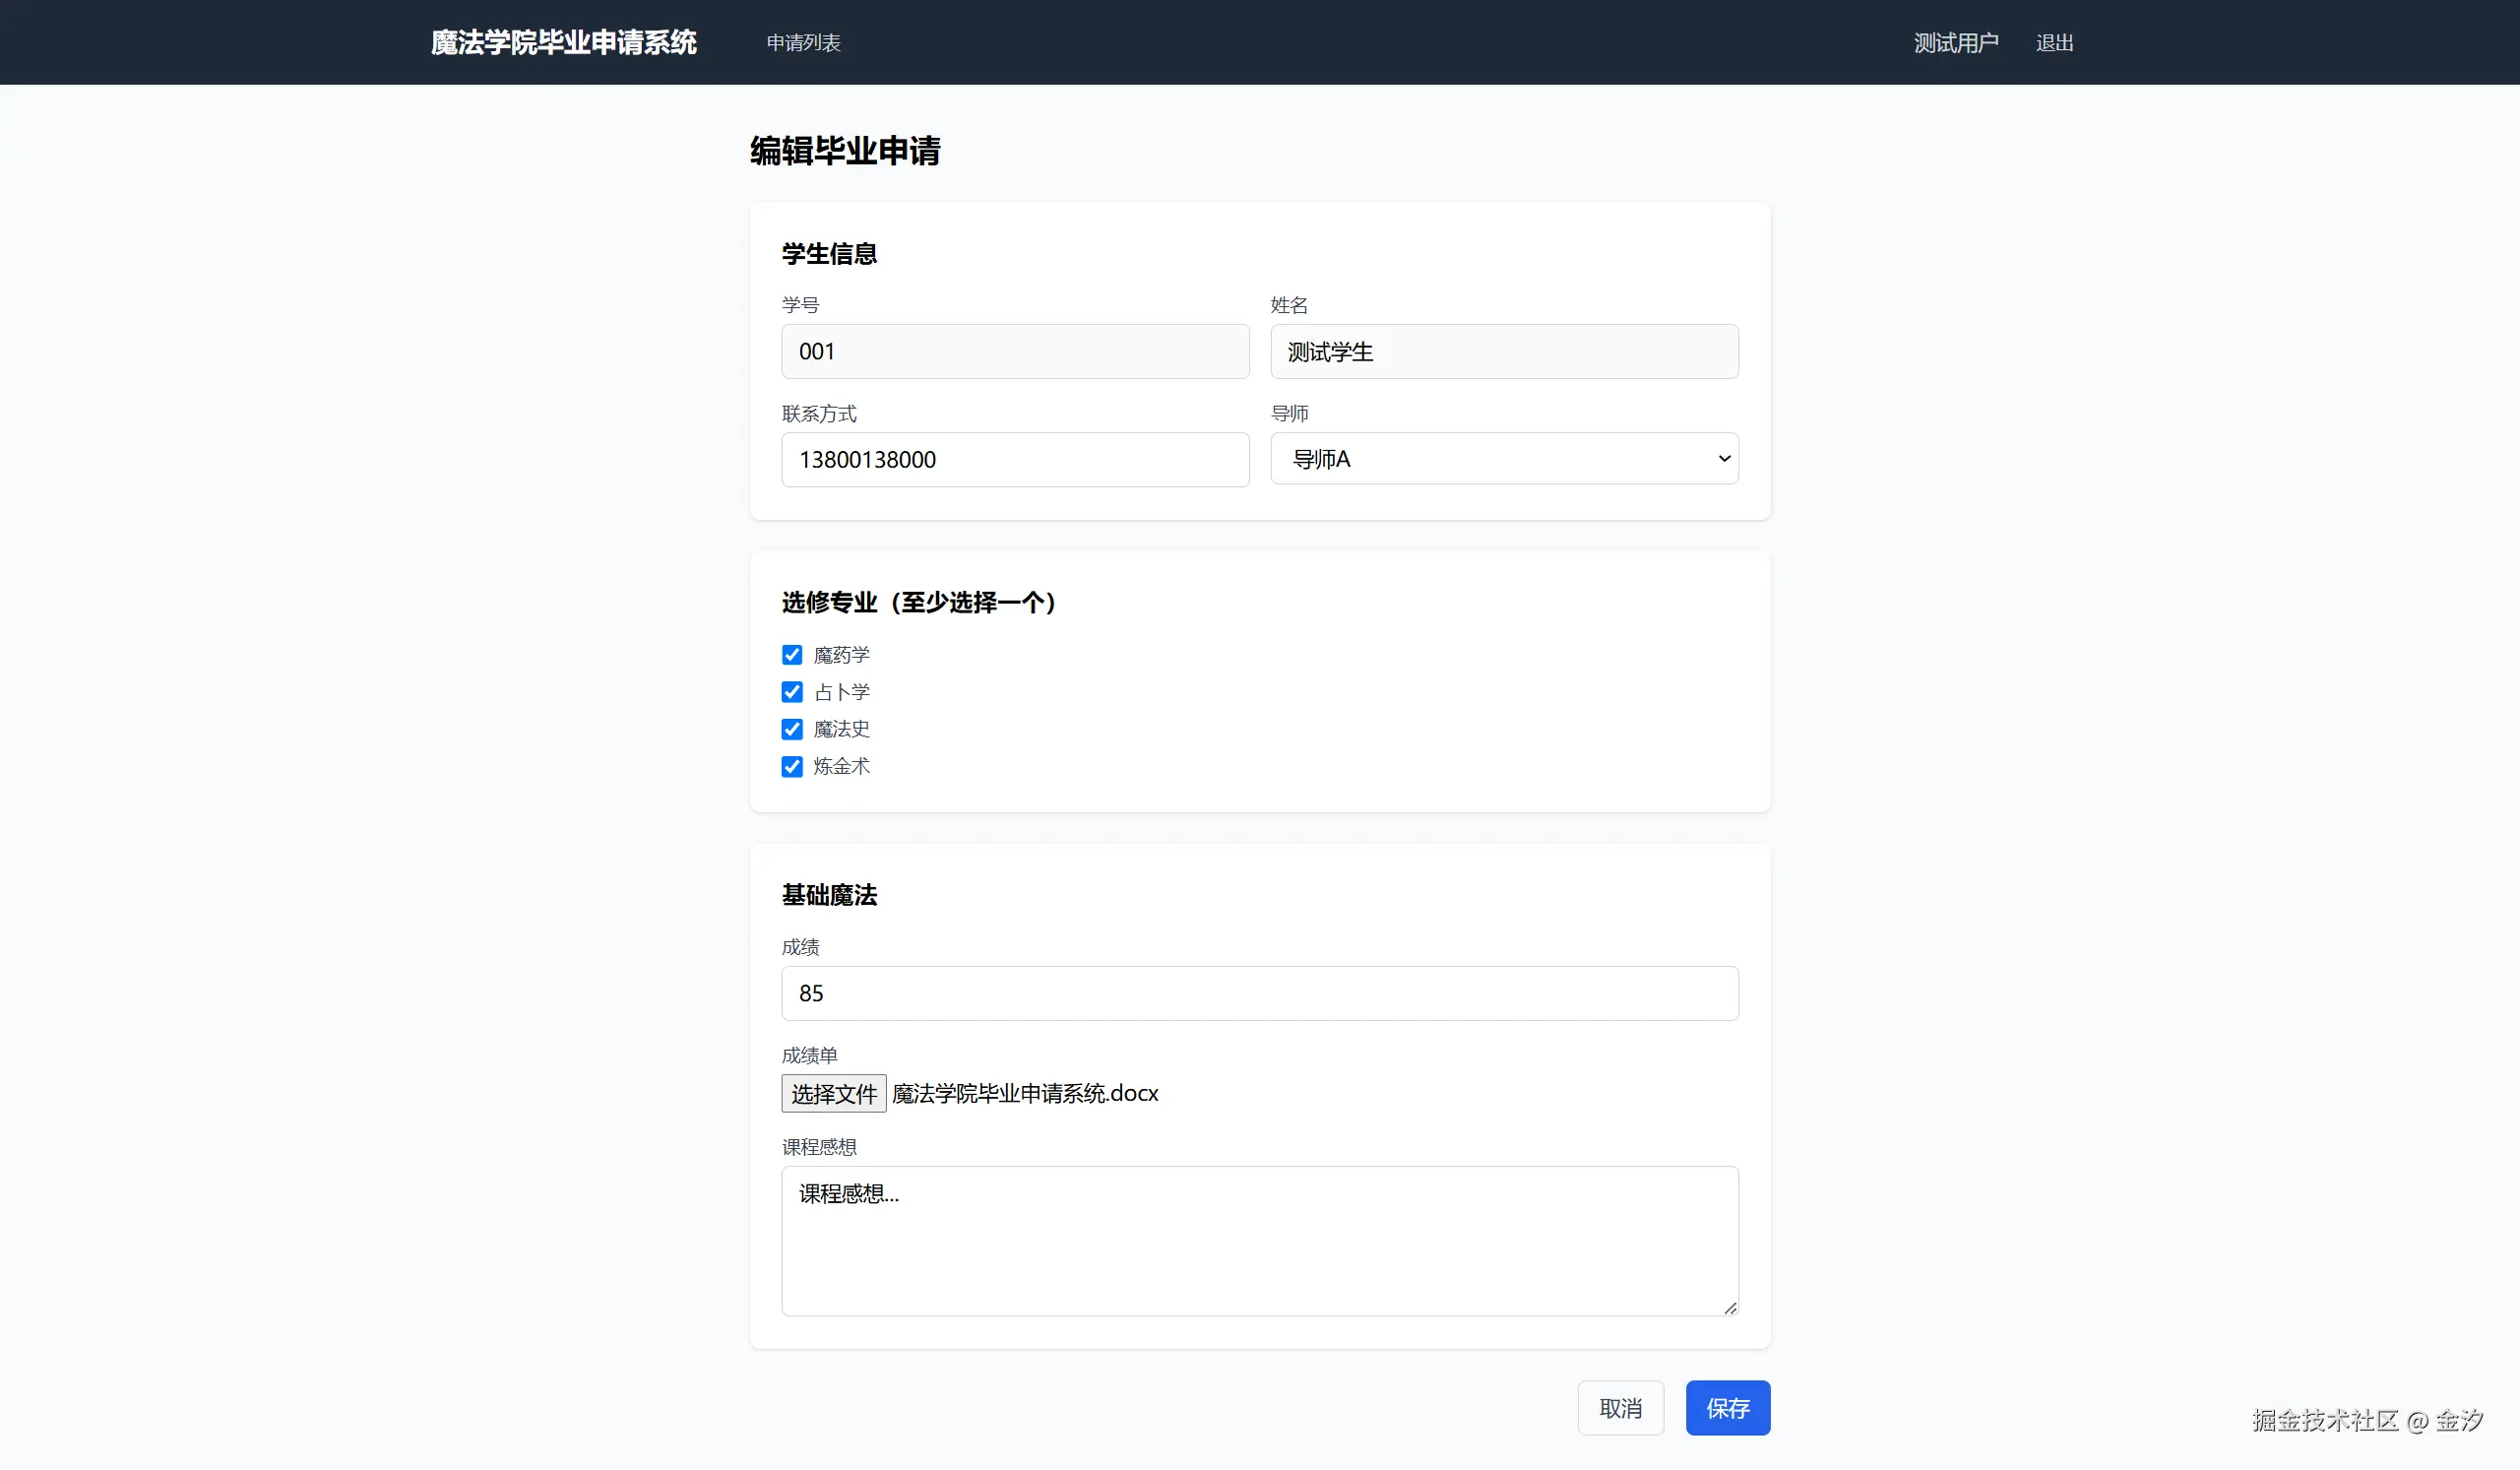
Task: Click the 姓名 field showing 测试学生
Action: pos(1503,352)
